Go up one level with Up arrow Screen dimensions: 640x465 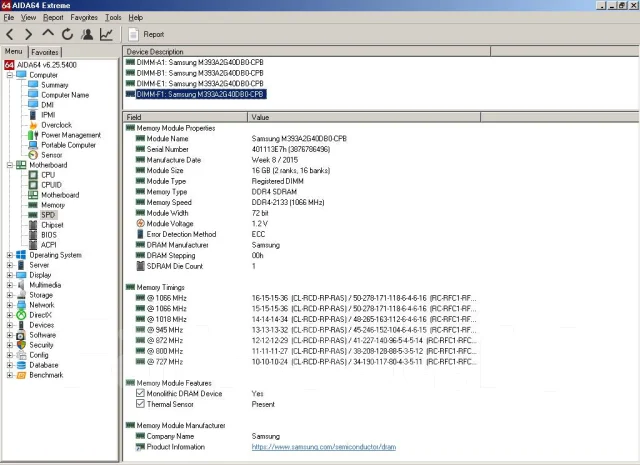click(x=48, y=33)
